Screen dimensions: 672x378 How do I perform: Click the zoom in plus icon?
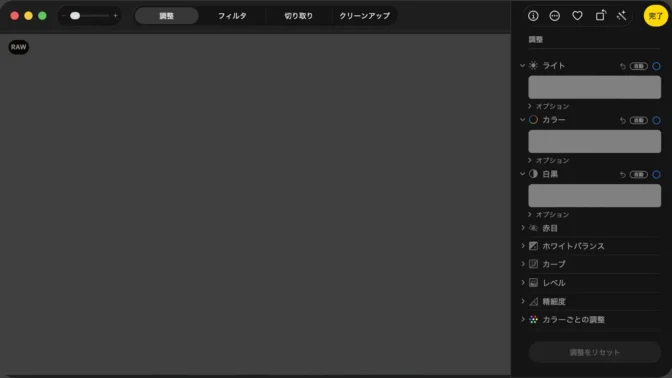(x=115, y=16)
